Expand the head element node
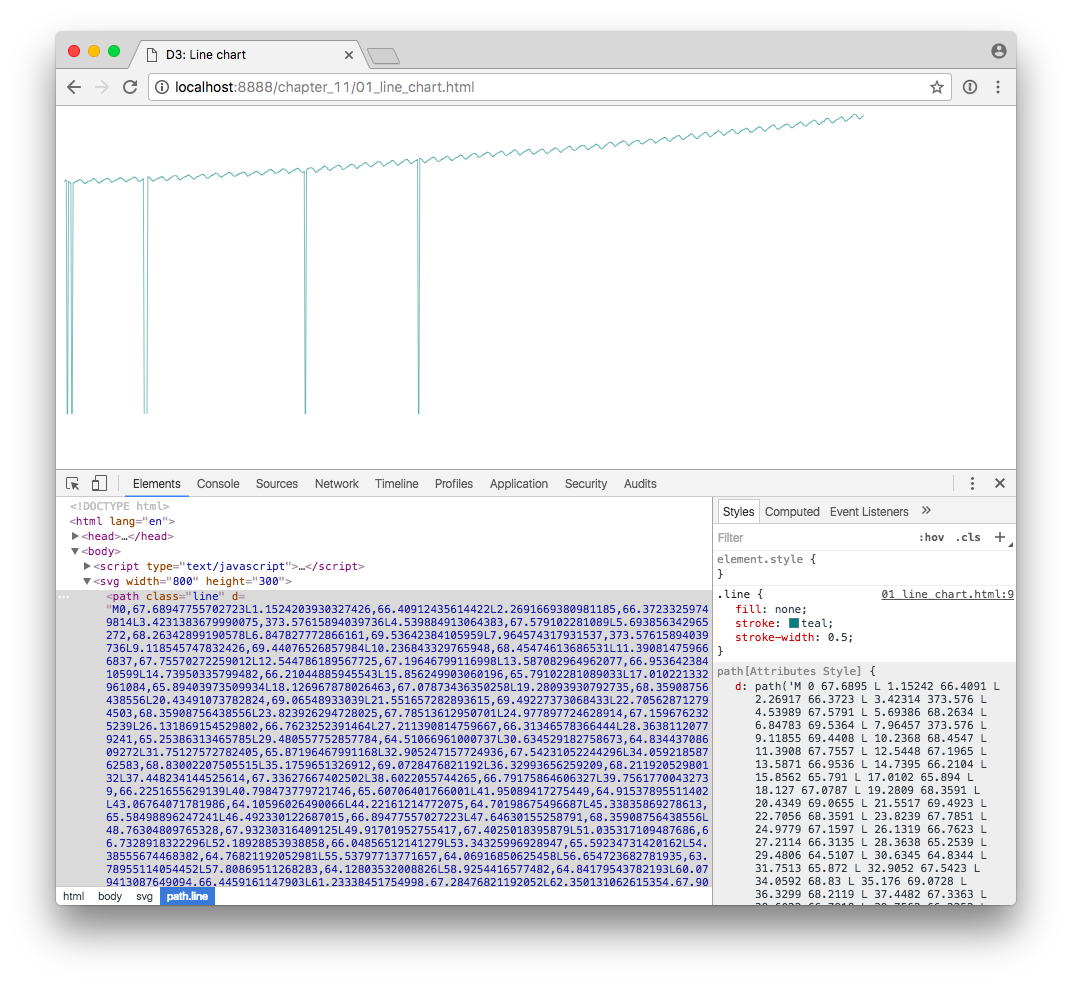The width and height of the screenshot is (1072, 985). pyautogui.click(x=76, y=536)
